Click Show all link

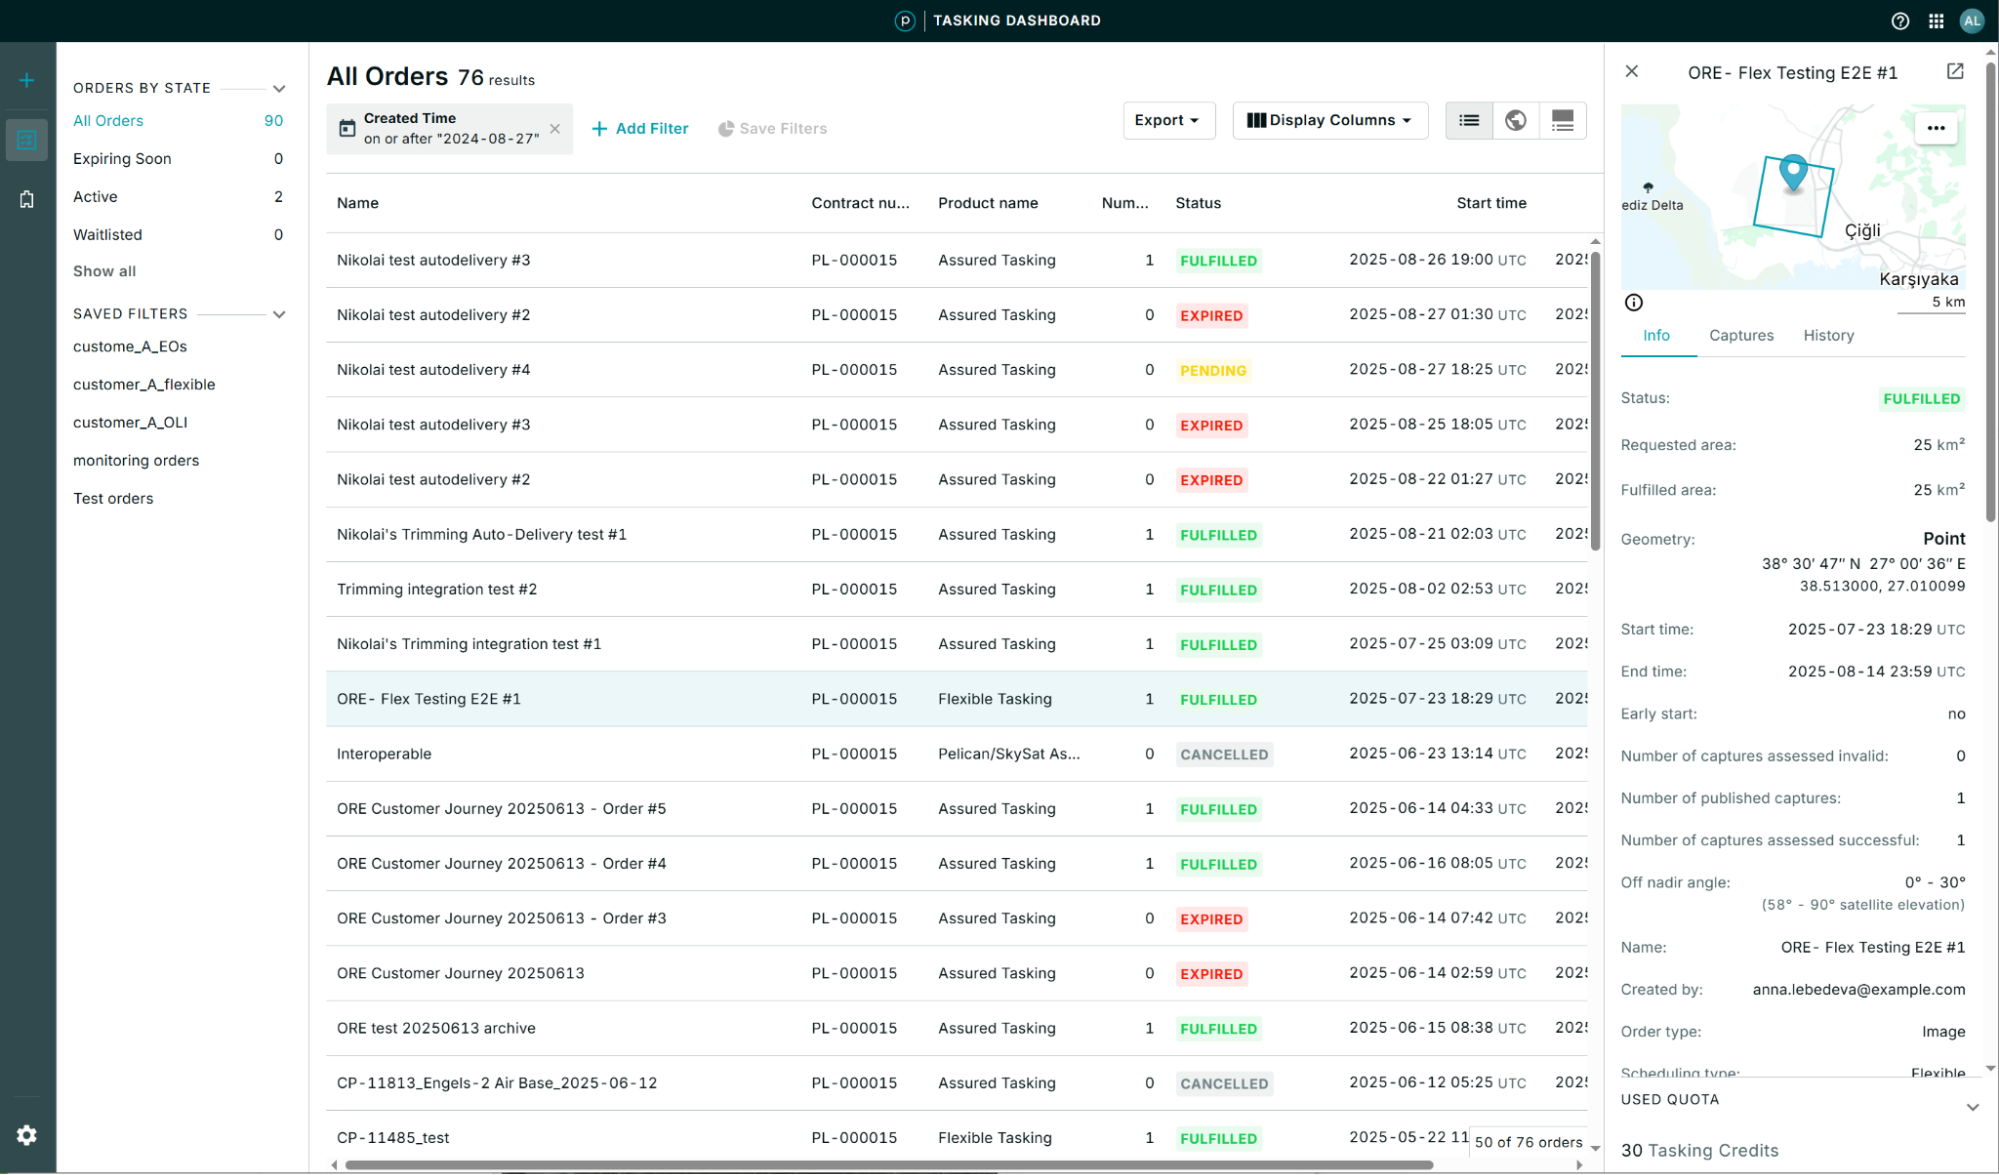[x=104, y=271]
